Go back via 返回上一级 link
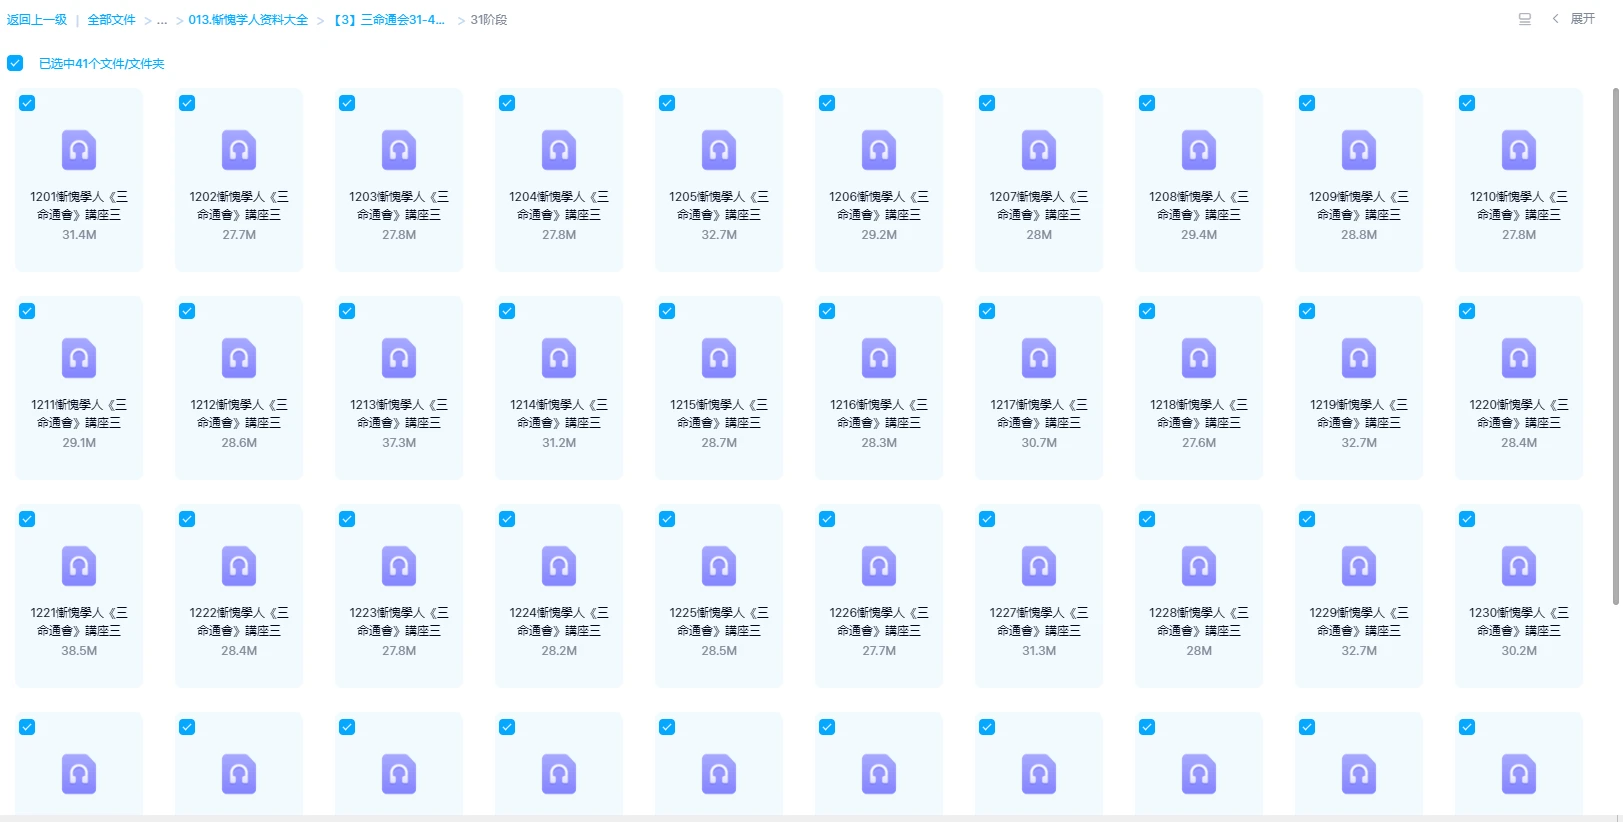The height and width of the screenshot is (822, 1623). coord(37,20)
